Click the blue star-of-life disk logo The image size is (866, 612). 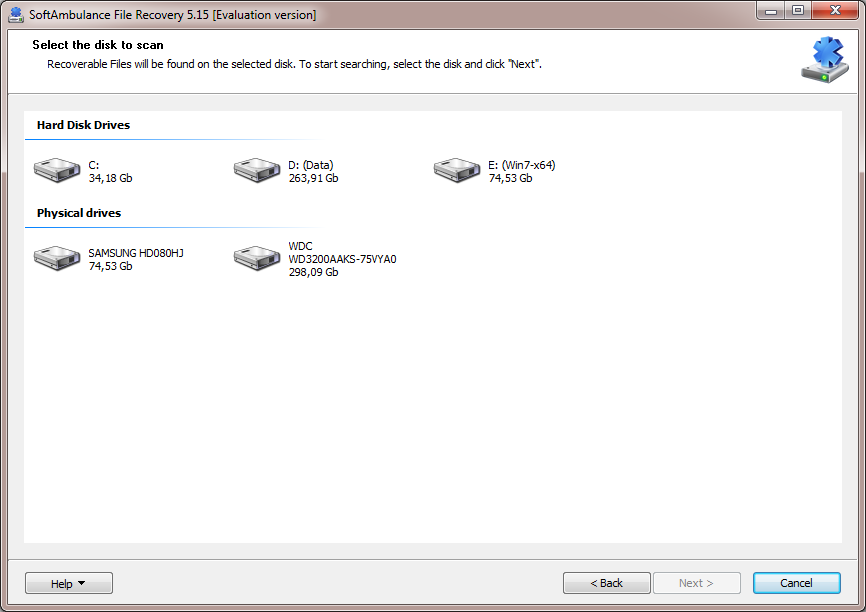pos(825,60)
